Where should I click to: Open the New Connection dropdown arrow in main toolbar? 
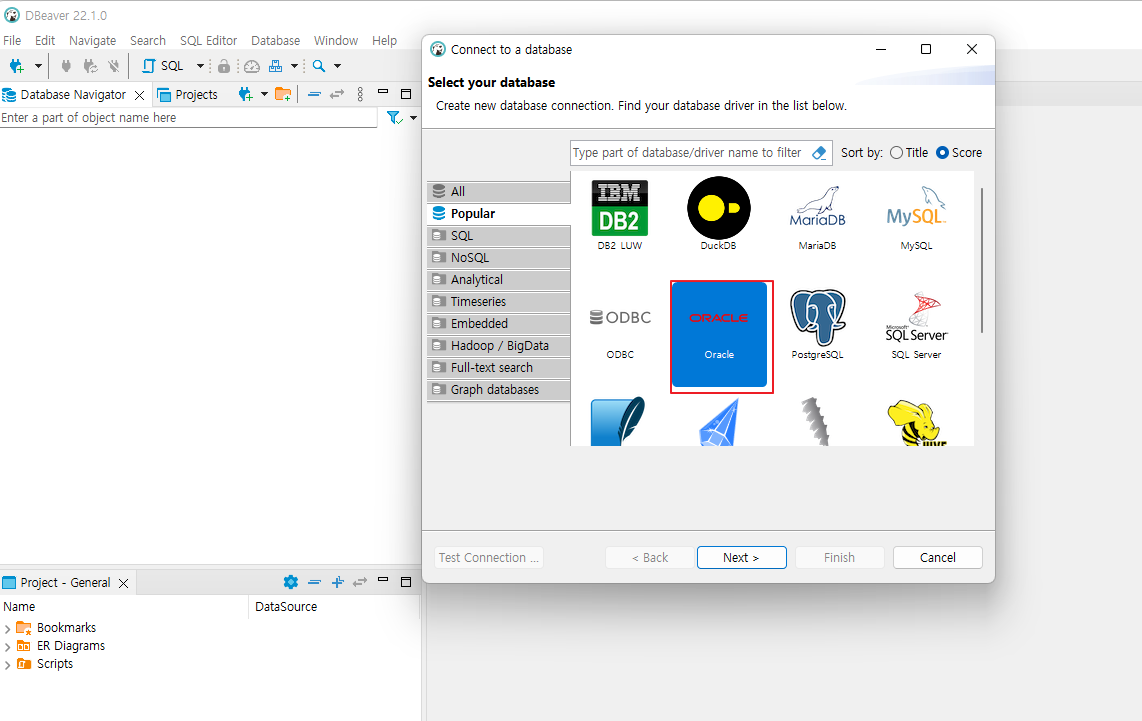pos(38,66)
